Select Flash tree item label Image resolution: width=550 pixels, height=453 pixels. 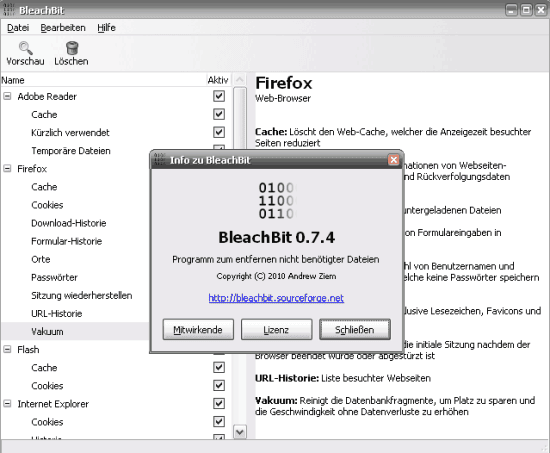[x=28, y=349]
